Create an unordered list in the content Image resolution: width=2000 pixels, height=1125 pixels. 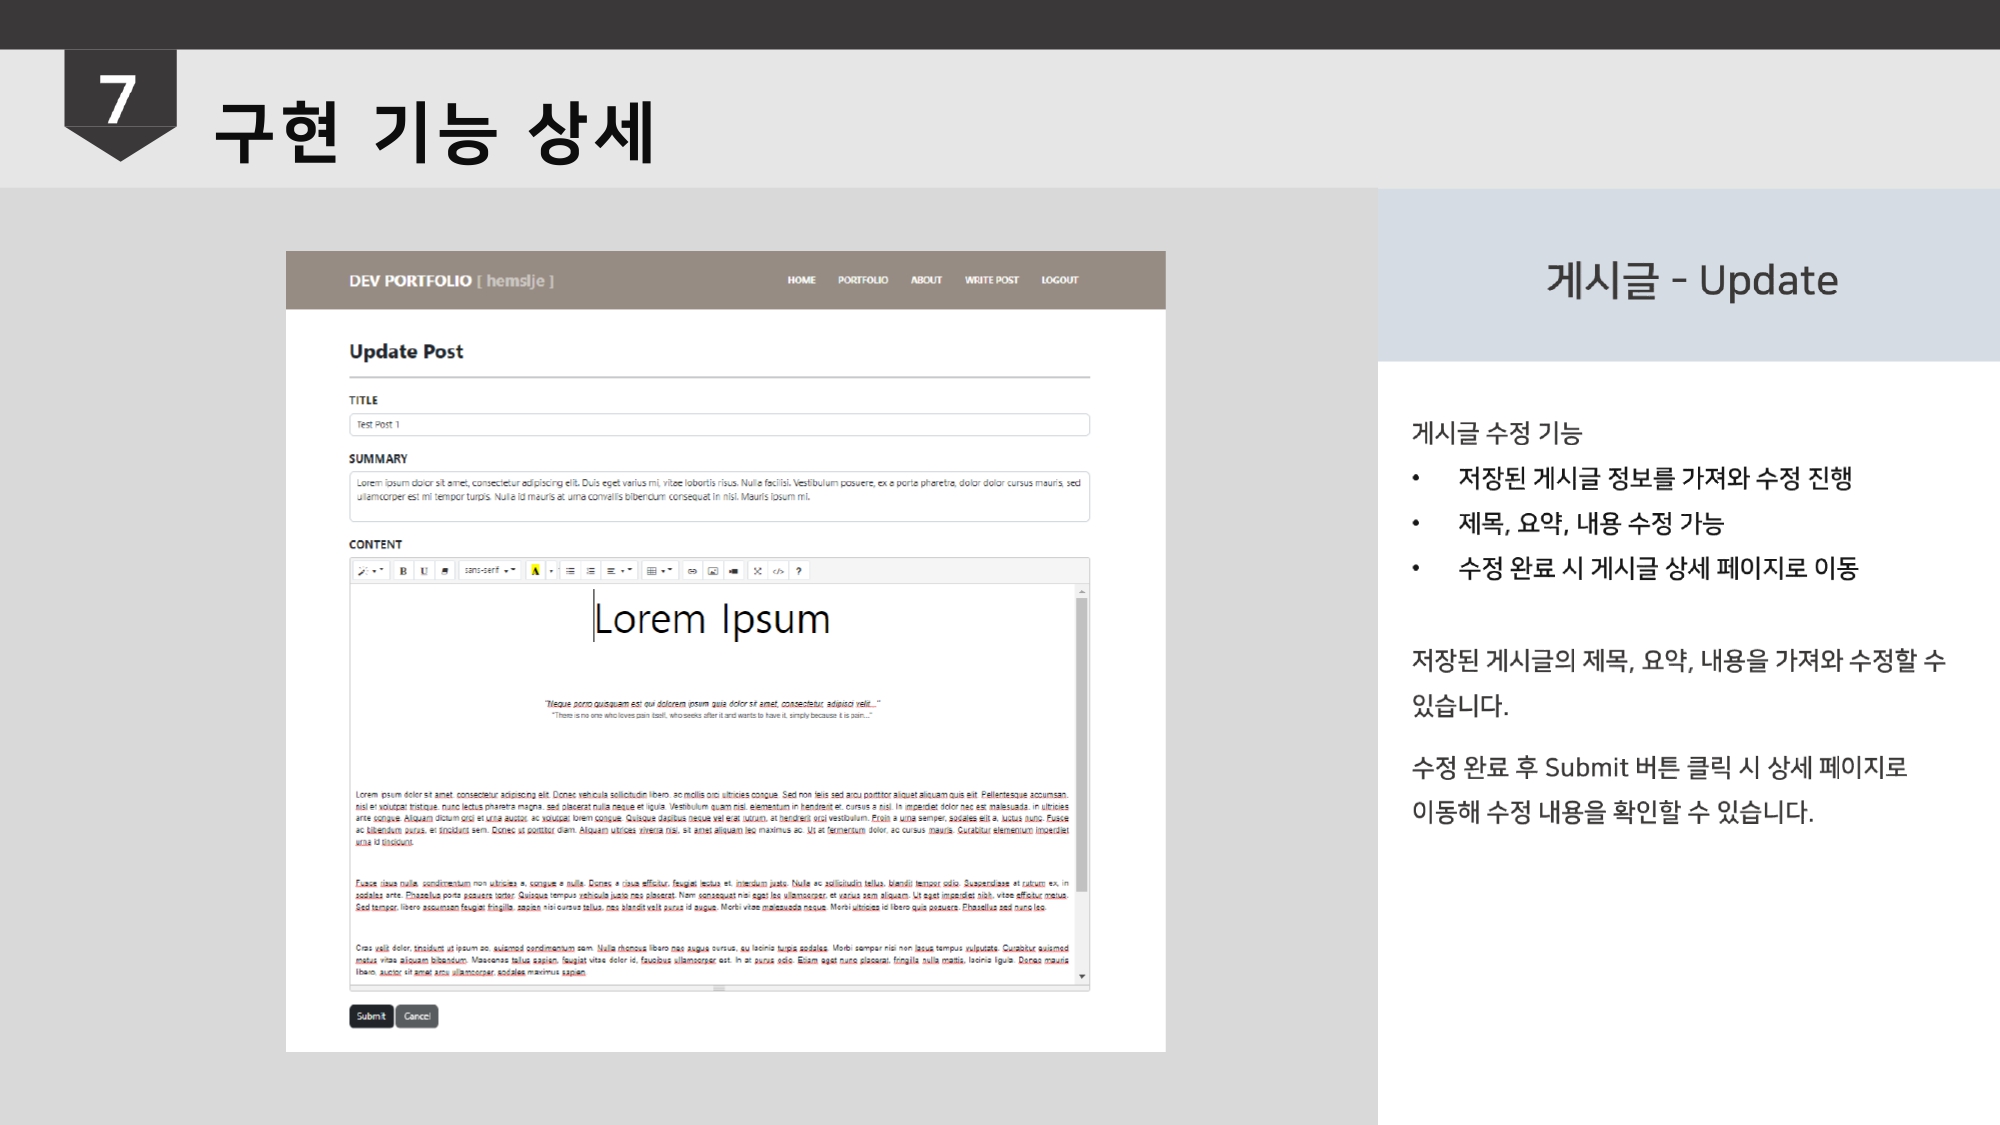pyautogui.click(x=569, y=571)
